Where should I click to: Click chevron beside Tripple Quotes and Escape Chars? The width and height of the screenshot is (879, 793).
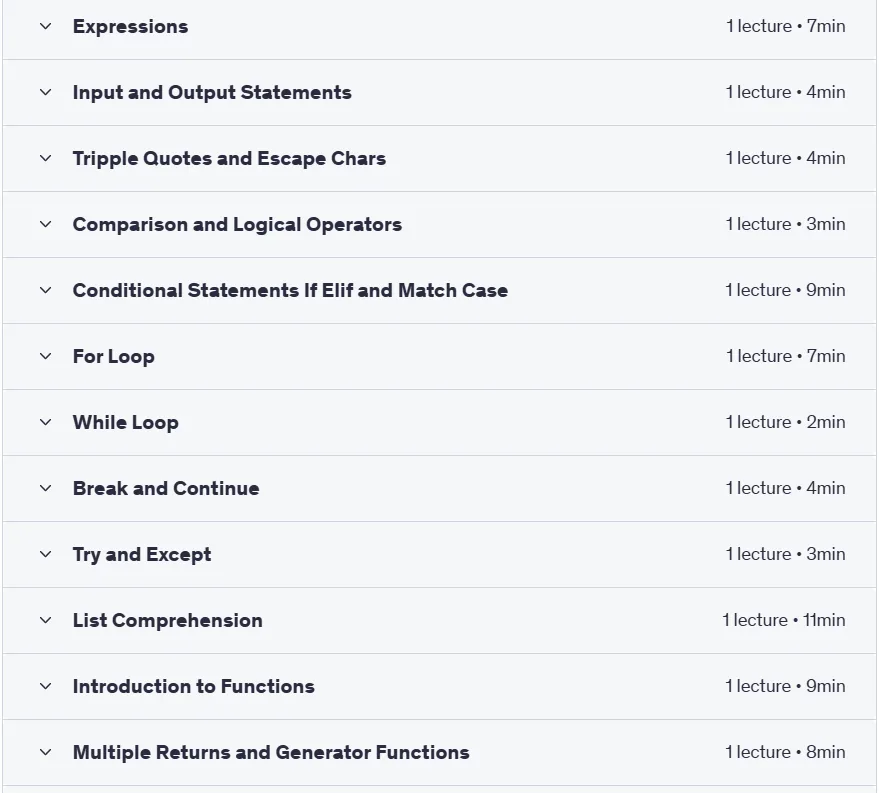click(x=46, y=159)
